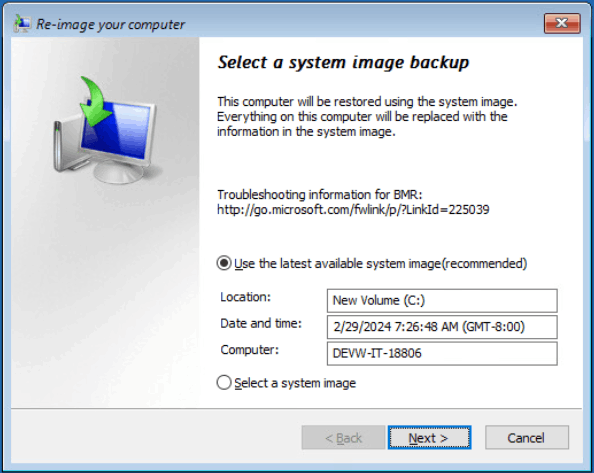This screenshot has width=594, height=473.
Task: Click the Re-image computer title bar icon
Action: coord(22,24)
